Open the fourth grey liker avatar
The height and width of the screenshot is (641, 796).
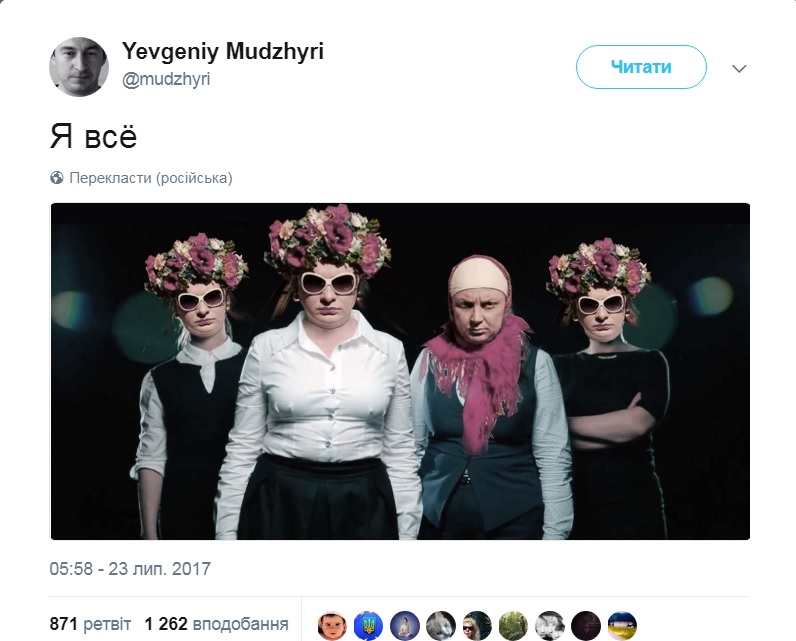click(441, 626)
